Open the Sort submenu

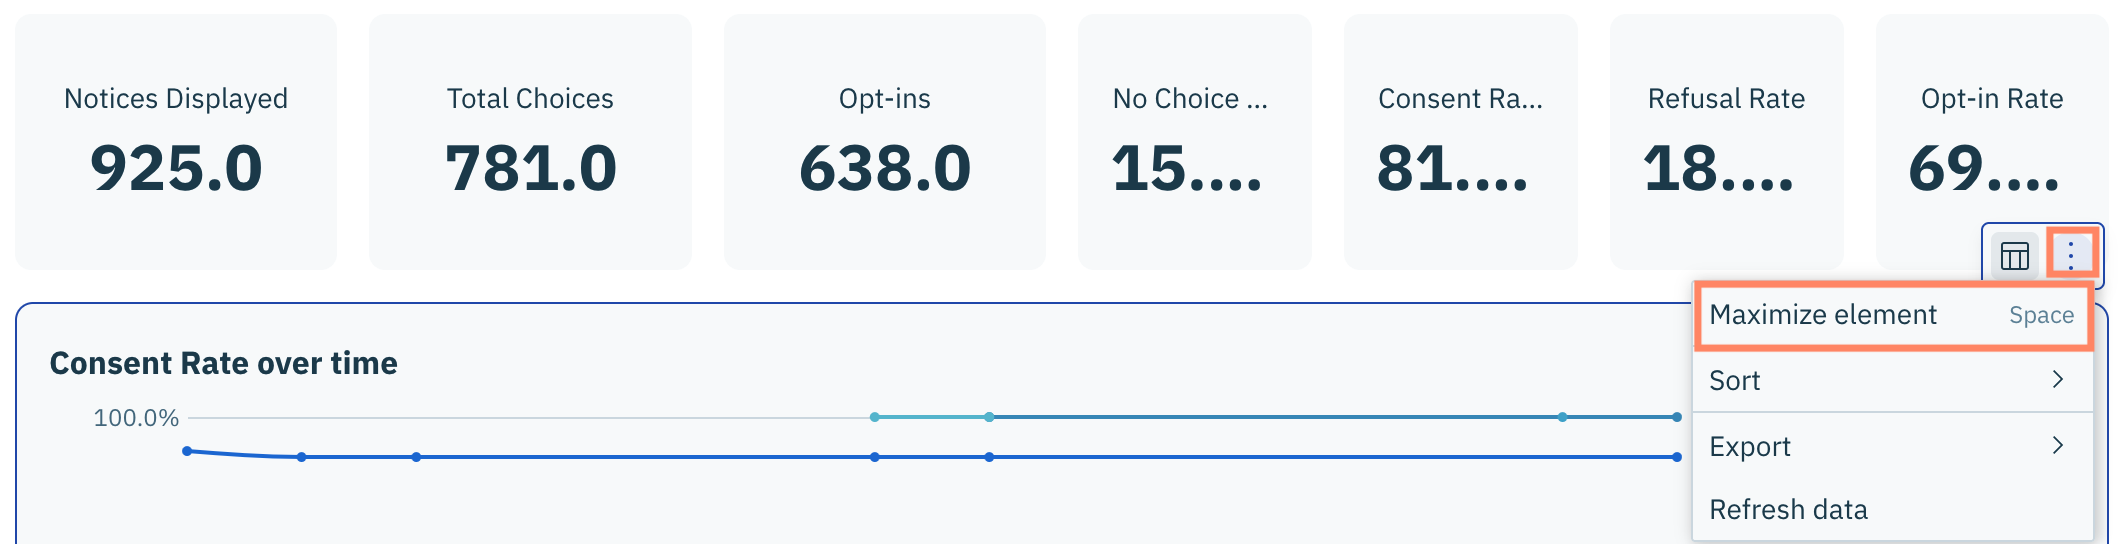pos(1735,381)
